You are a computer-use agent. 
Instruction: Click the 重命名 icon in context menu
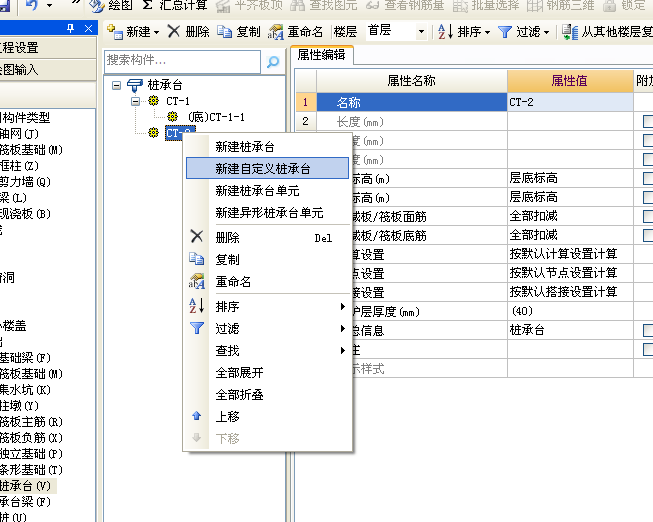click(x=197, y=281)
